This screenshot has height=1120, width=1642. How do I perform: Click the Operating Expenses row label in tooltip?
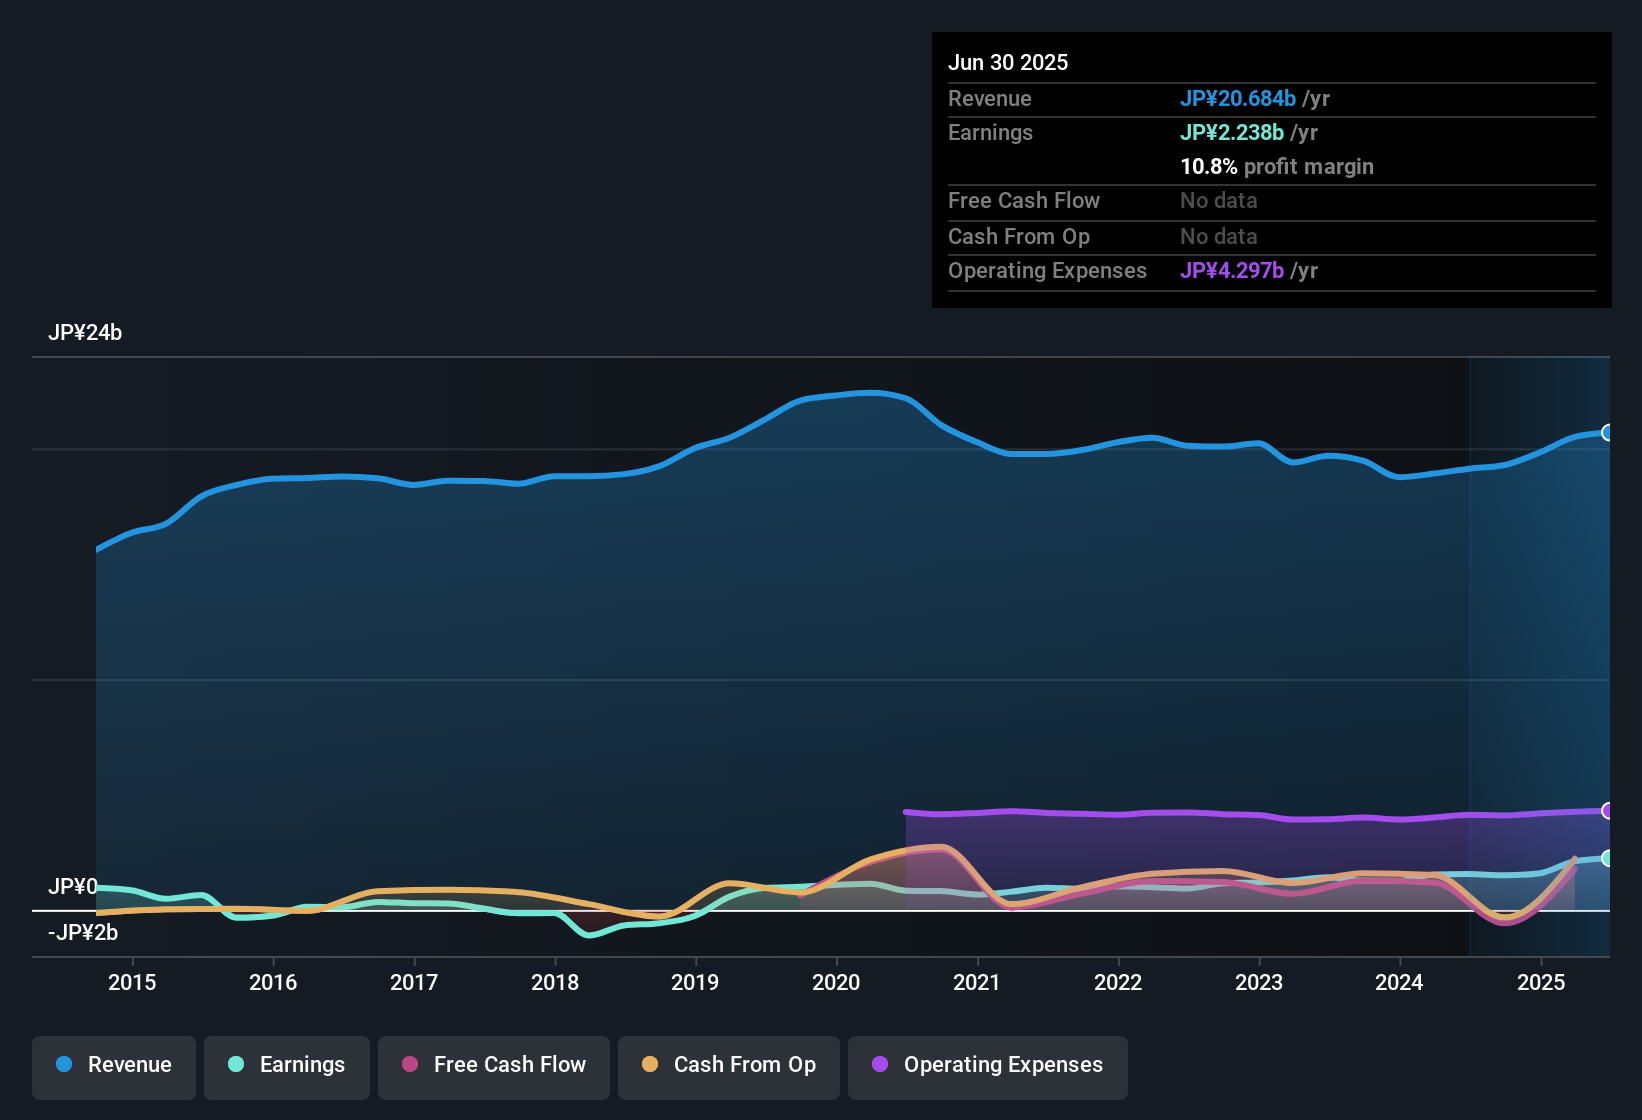[1047, 270]
